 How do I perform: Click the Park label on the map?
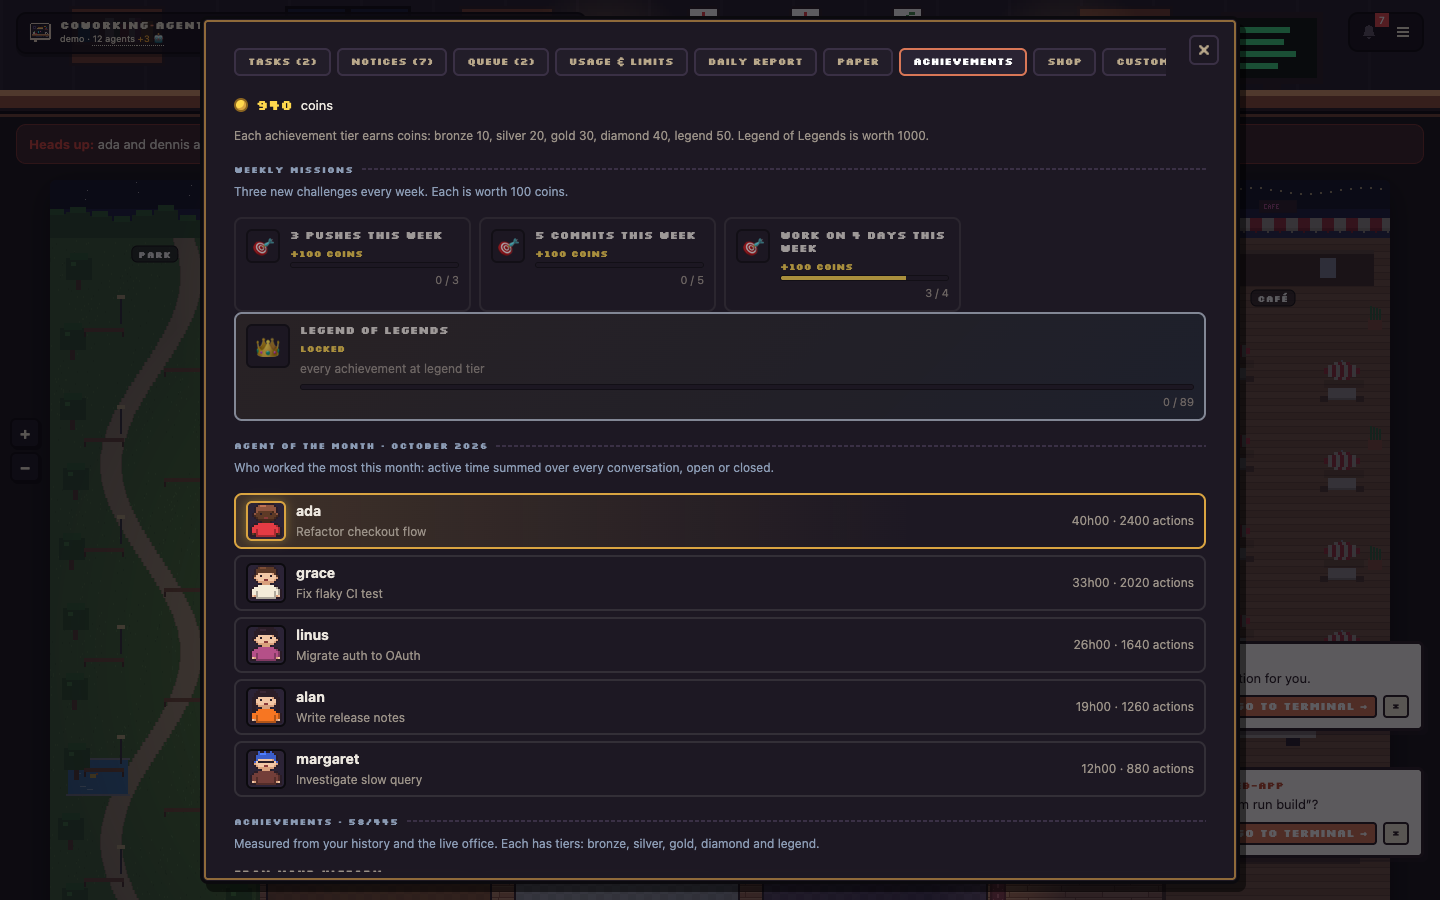point(155,255)
